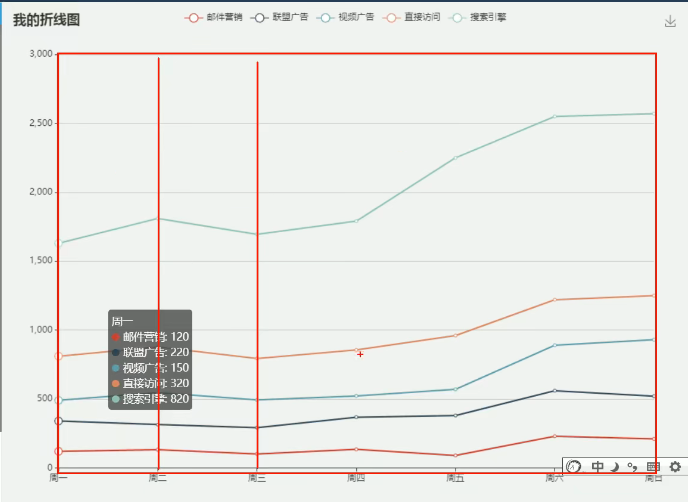This screenshot has width=688, height=502.
Task: Click 搜索引擎 data point on 周六
Action: point(555,116)
